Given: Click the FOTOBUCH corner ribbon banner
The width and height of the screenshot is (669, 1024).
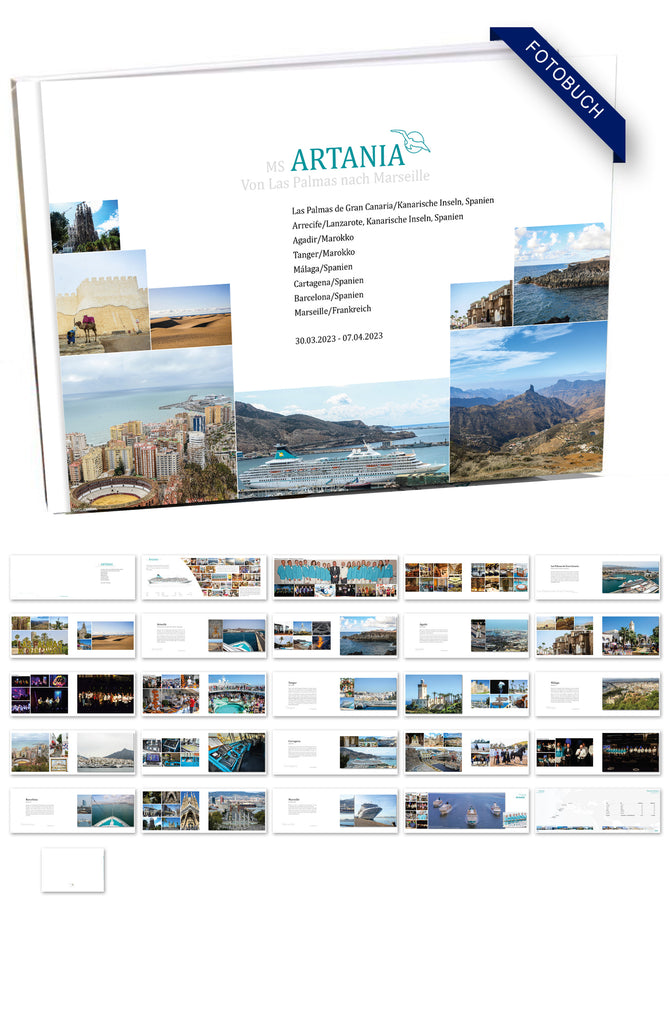Looking at the screenshot, I should click(566, 88).
